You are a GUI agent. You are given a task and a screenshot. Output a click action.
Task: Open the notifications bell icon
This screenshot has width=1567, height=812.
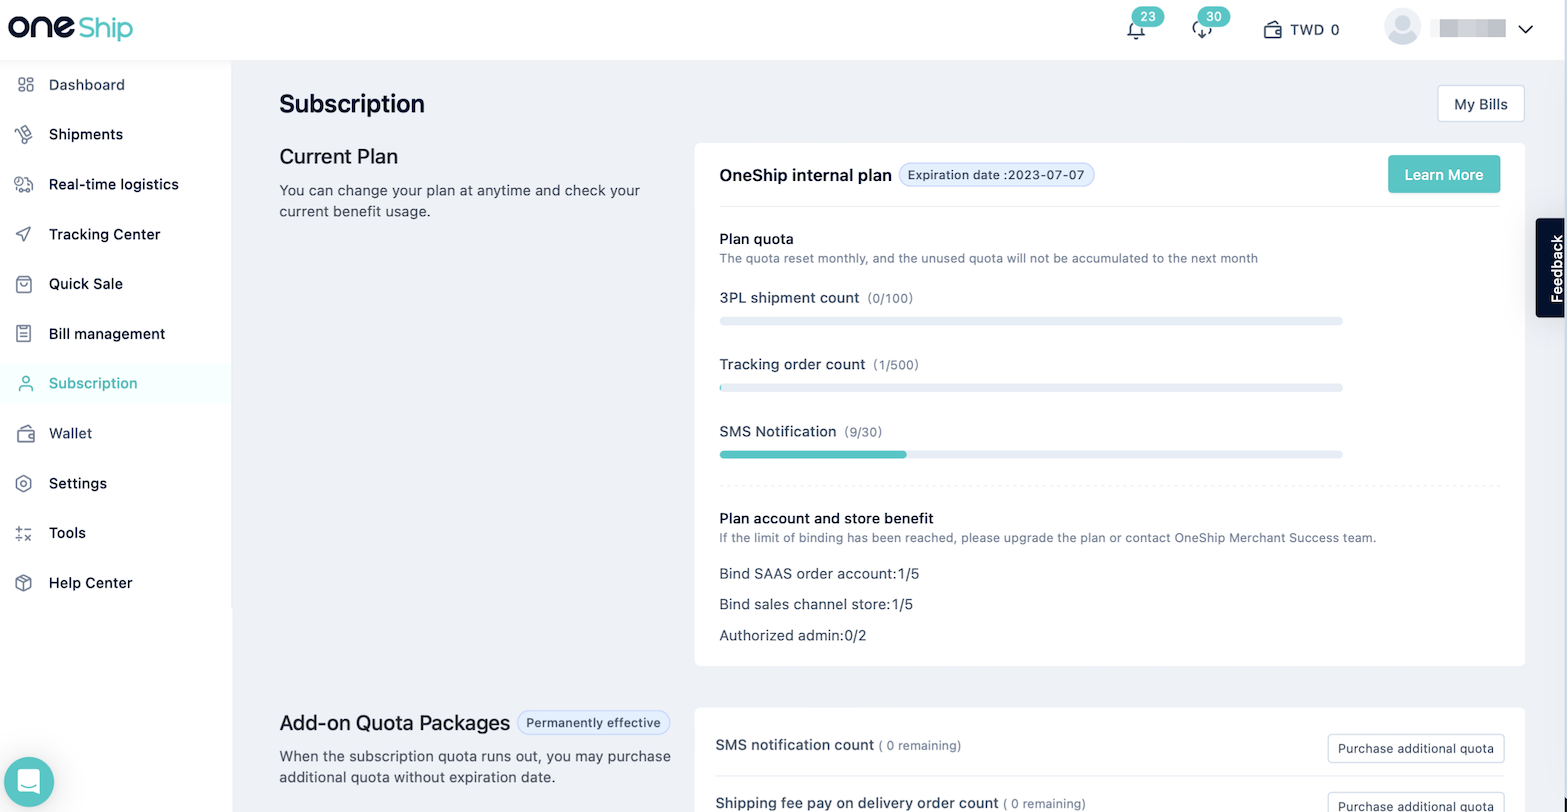[x=1136, y=30]
